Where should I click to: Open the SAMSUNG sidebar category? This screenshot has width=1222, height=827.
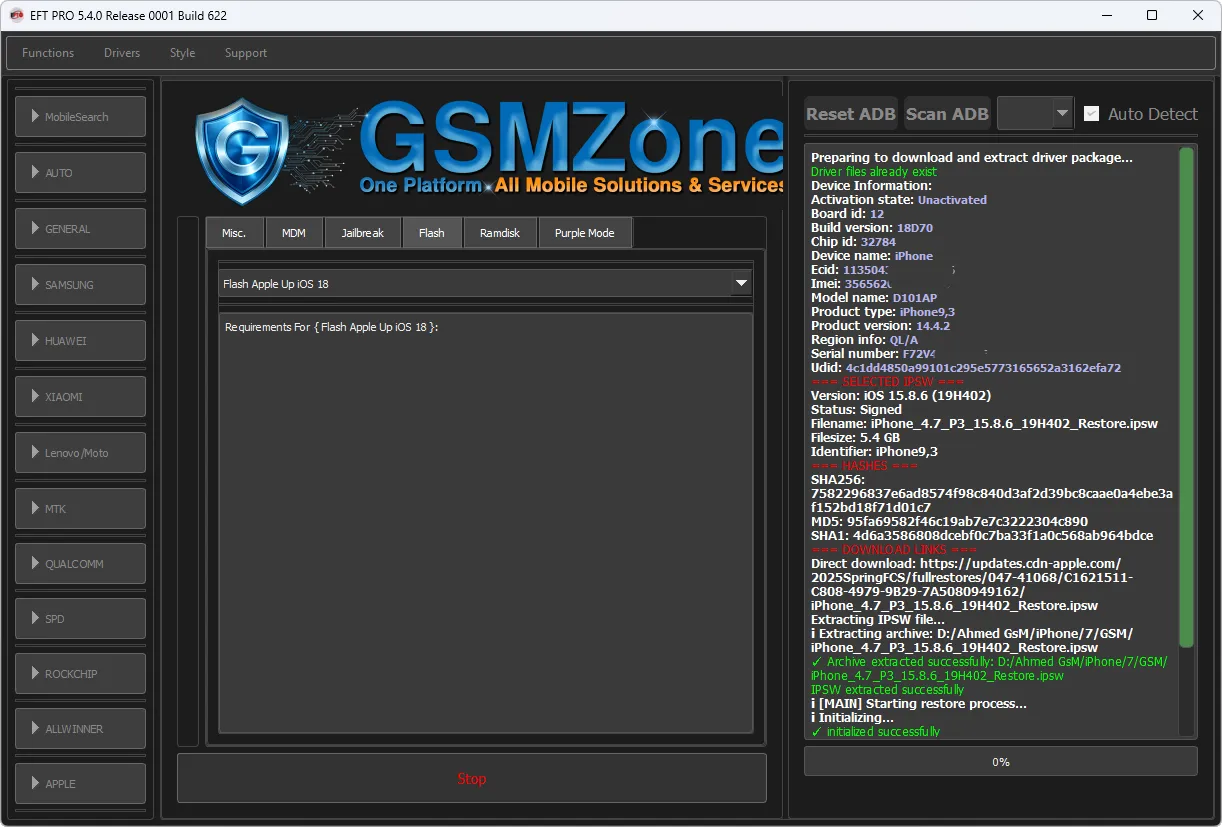click(81, 285)
